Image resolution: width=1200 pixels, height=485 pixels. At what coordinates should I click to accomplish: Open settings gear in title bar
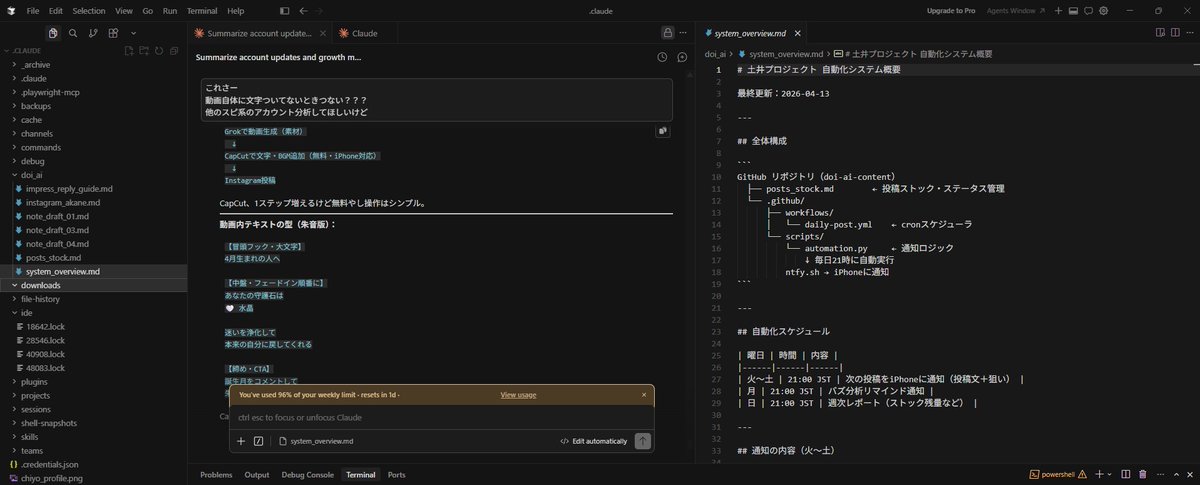coord(1104,10)
